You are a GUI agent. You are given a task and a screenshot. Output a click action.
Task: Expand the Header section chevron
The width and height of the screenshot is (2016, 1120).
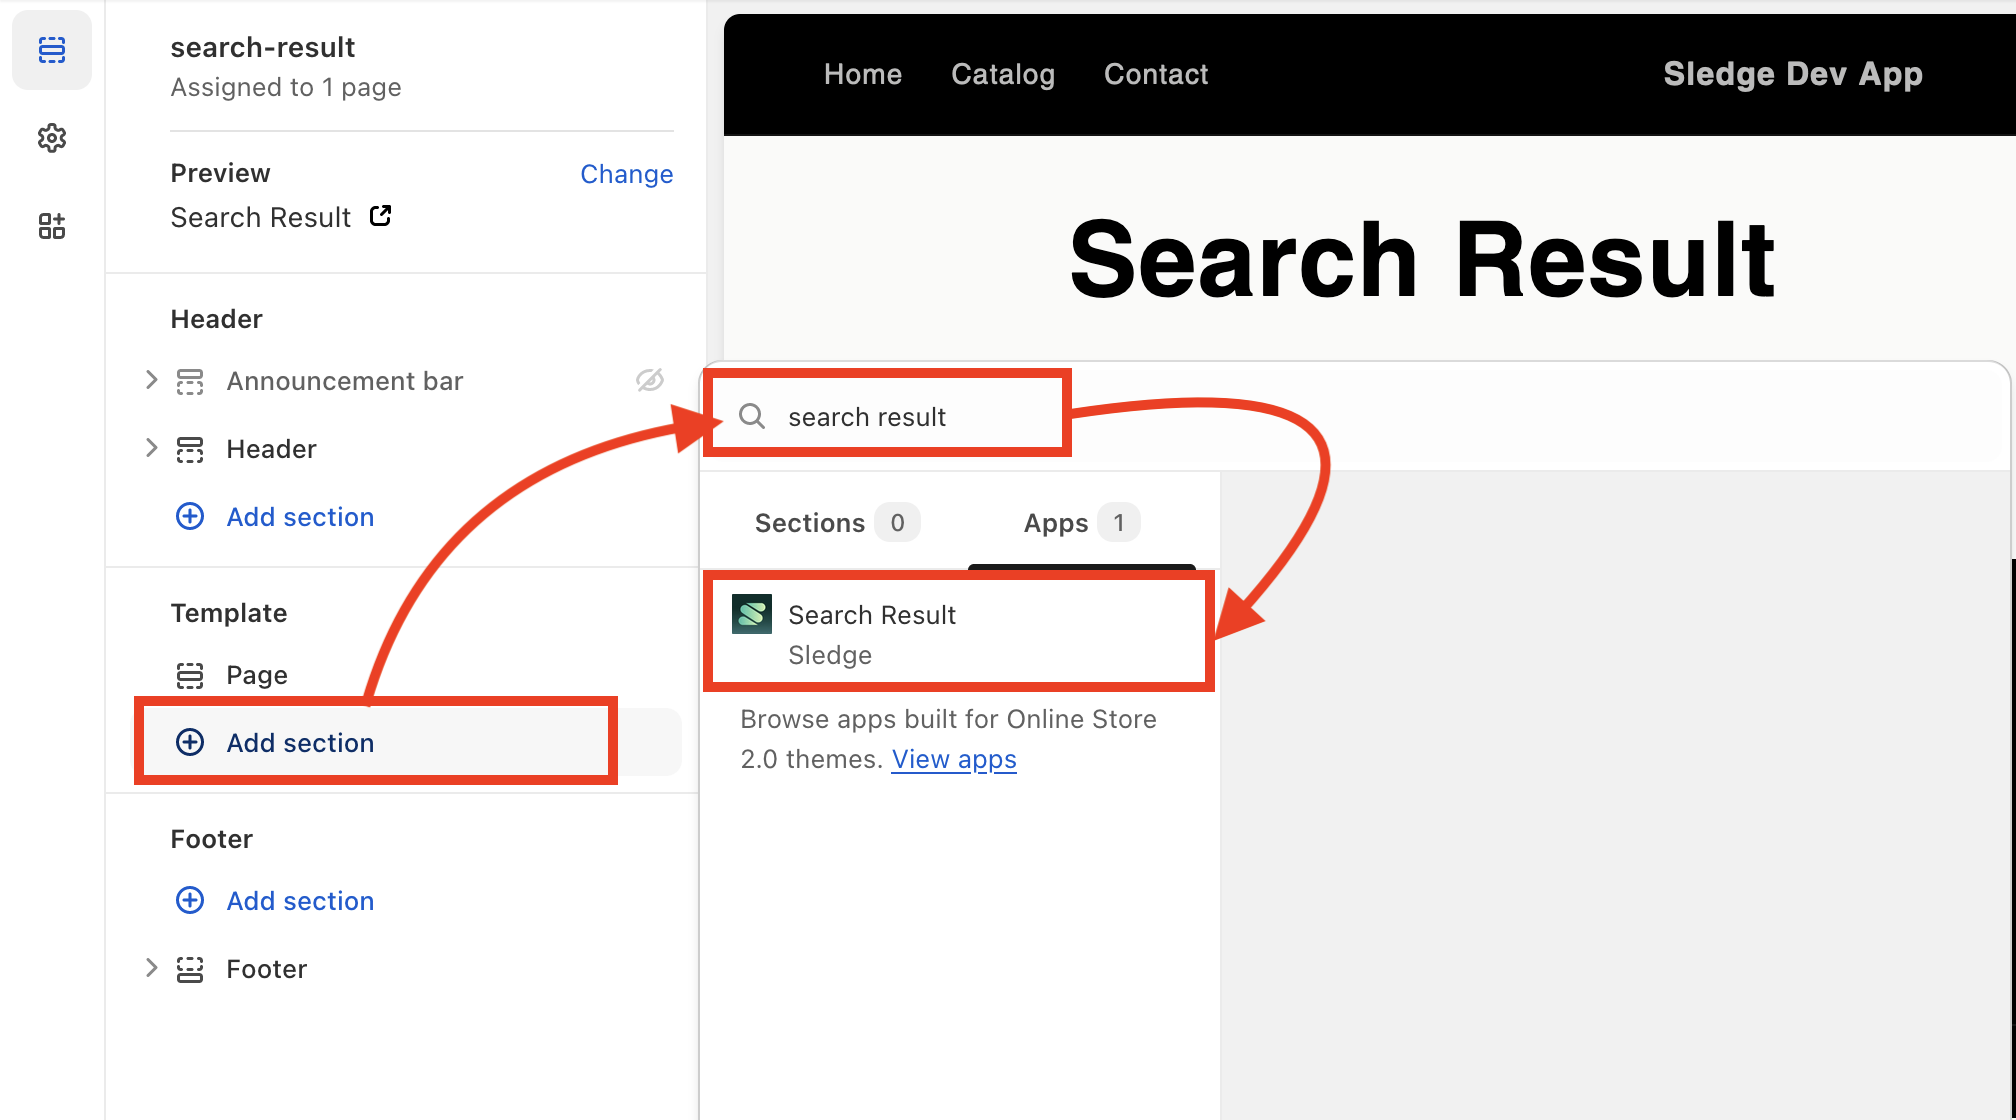click(151, 448)
